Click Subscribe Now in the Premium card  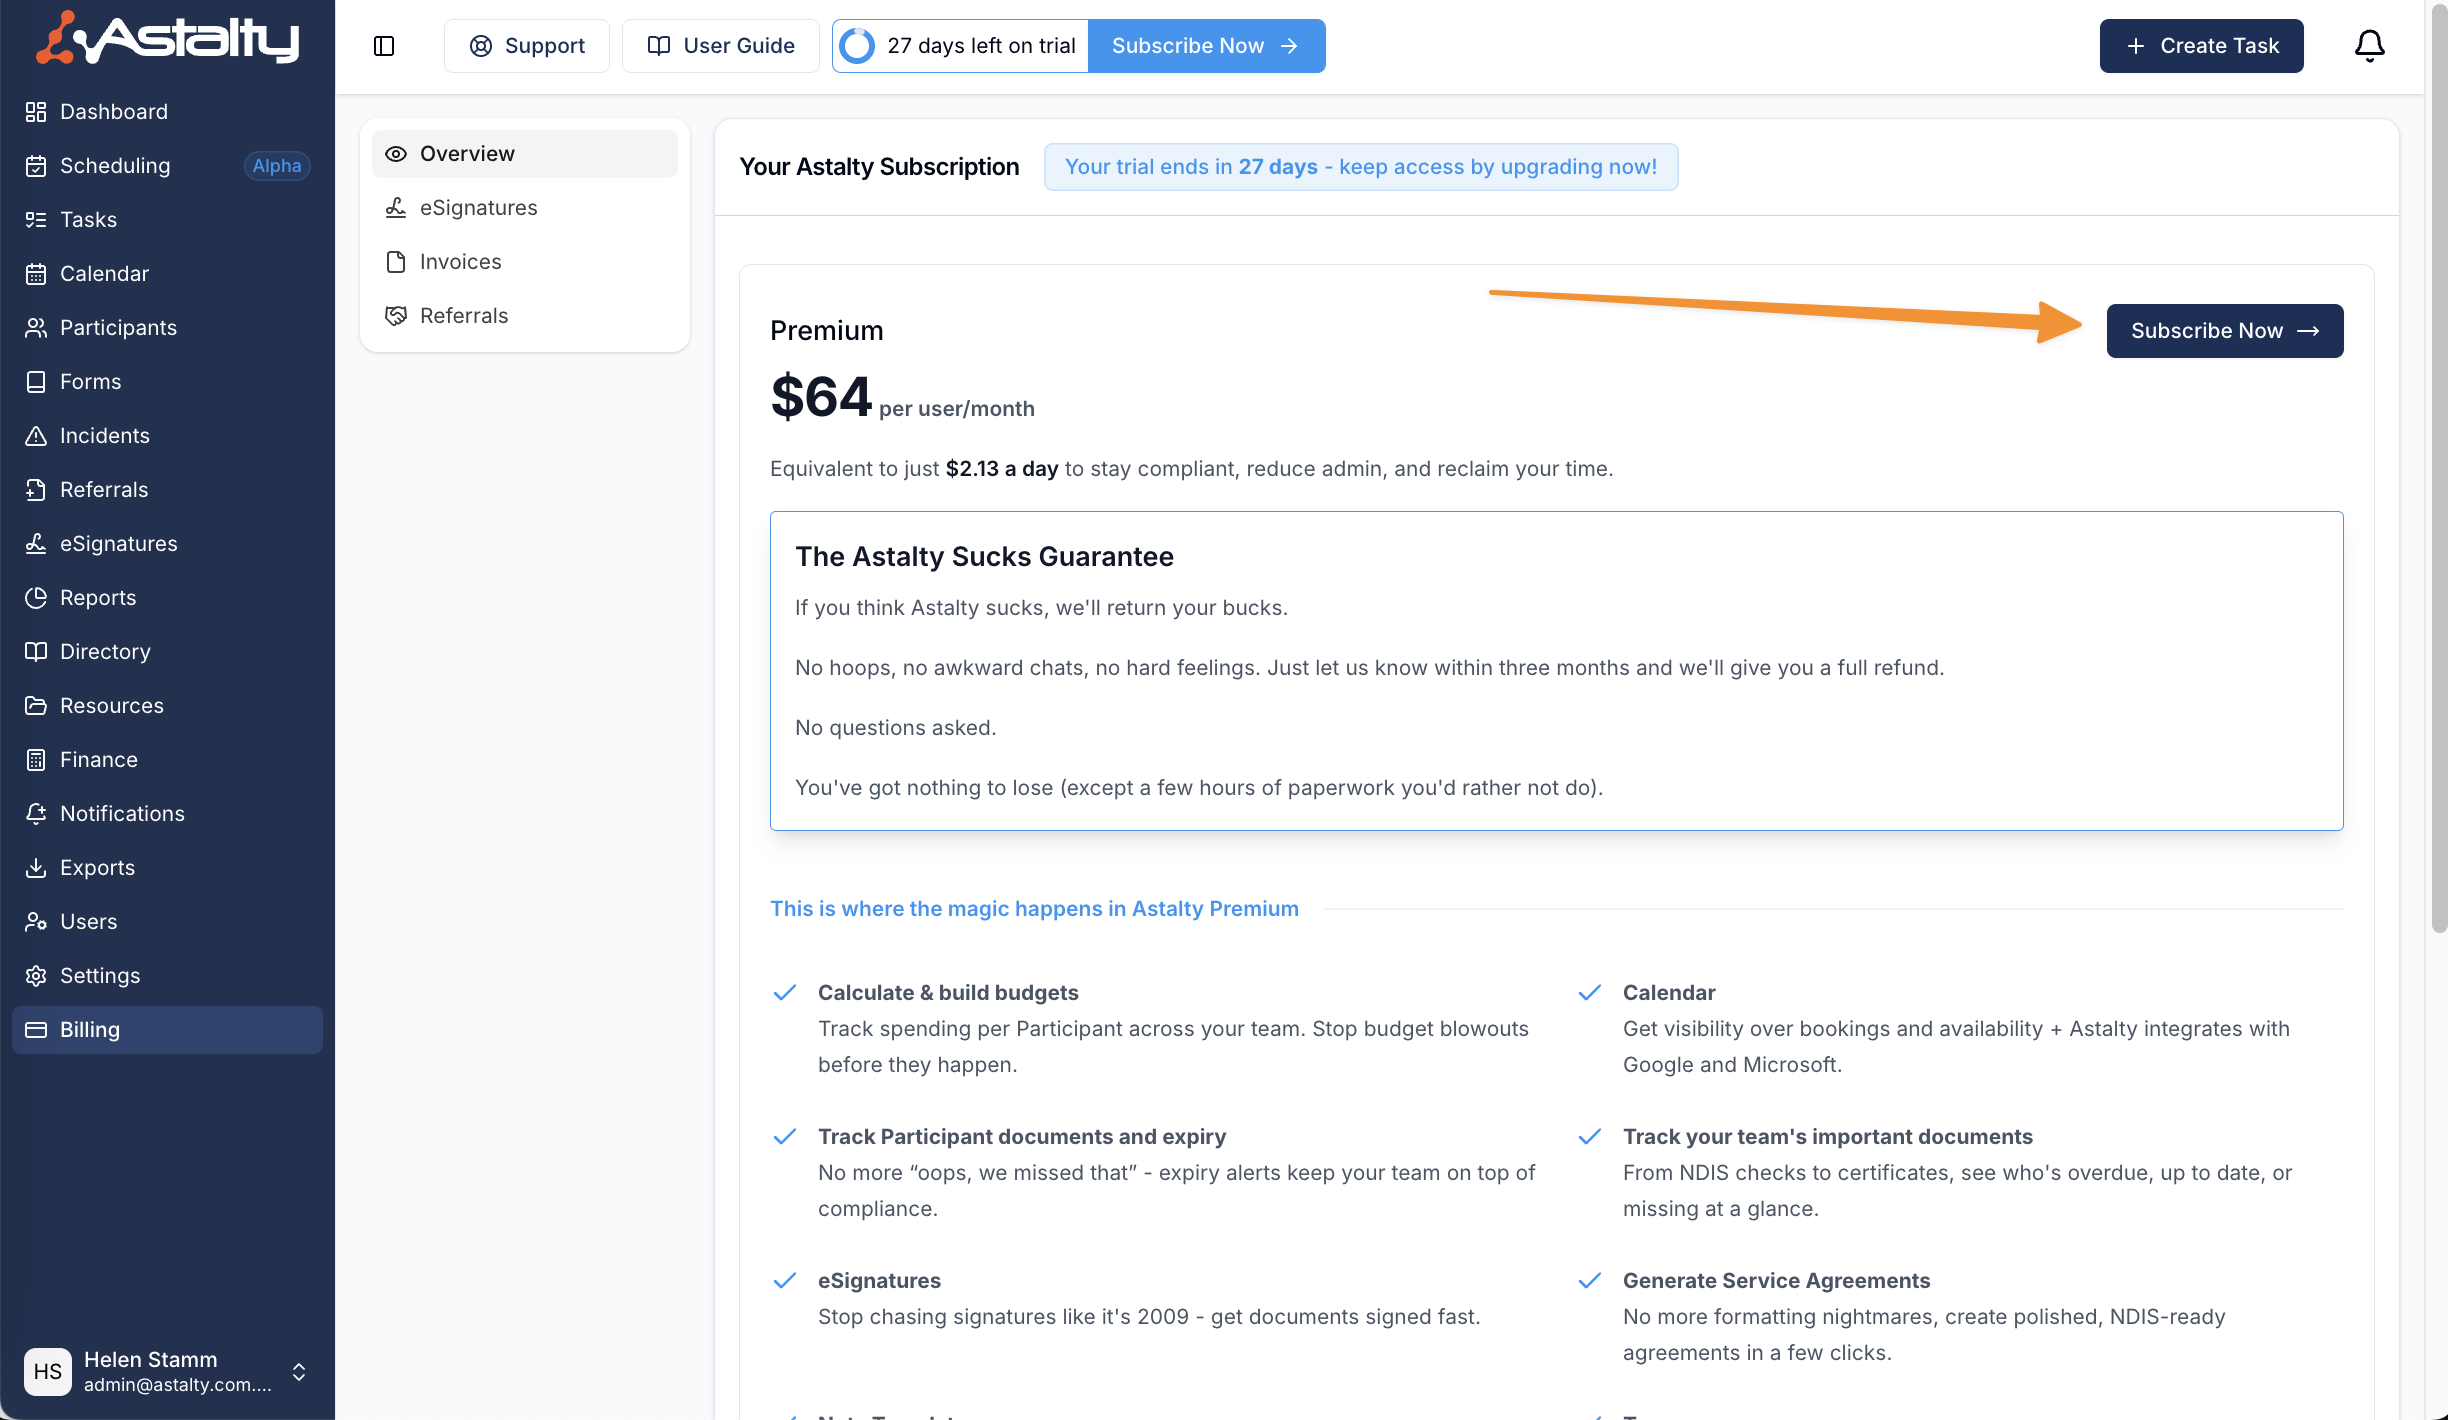point(2225,331)
